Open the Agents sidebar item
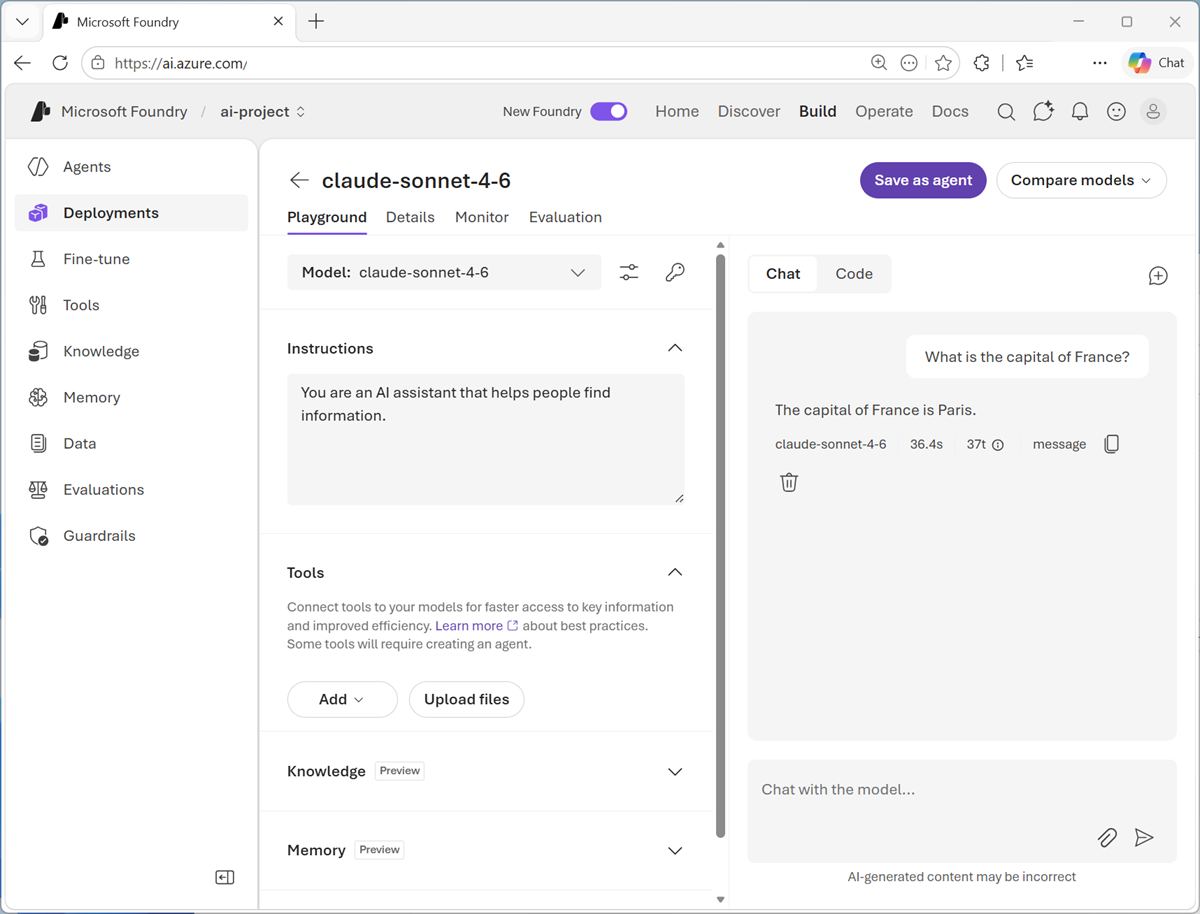Viewport: 1200px width, 914px height. [x=131, y=167]
